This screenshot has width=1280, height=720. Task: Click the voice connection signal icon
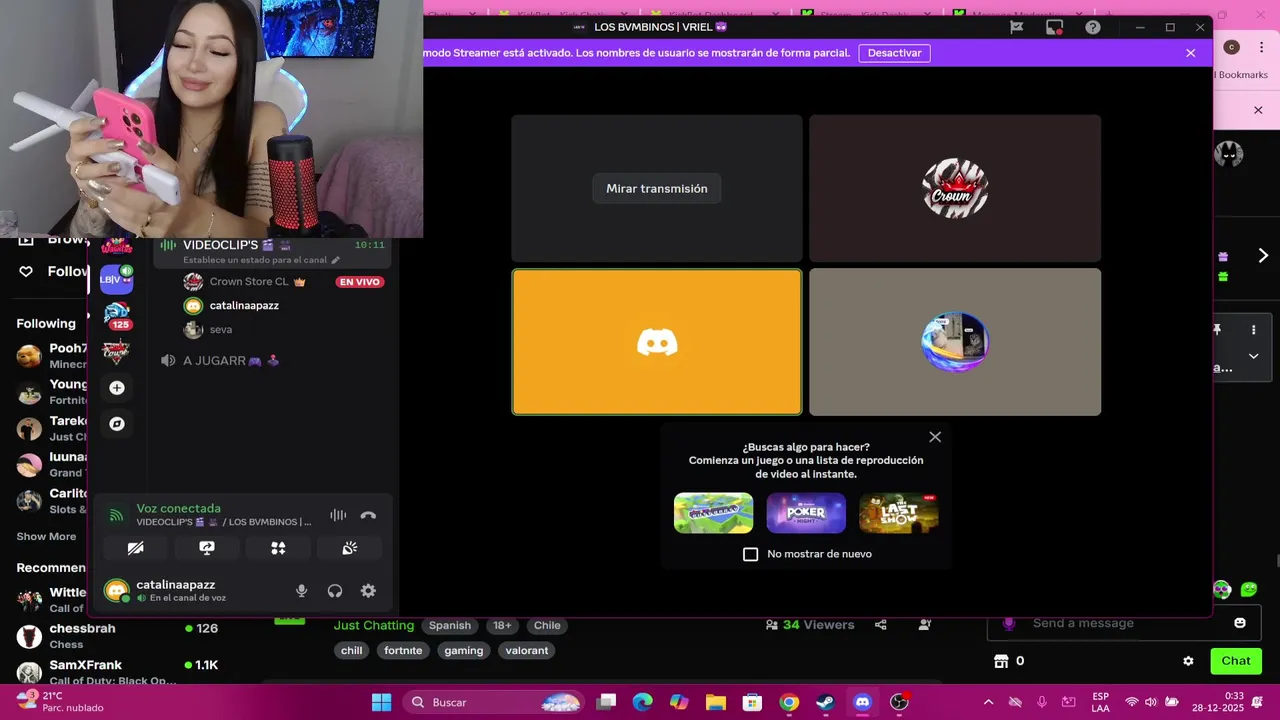coord(117,516)
